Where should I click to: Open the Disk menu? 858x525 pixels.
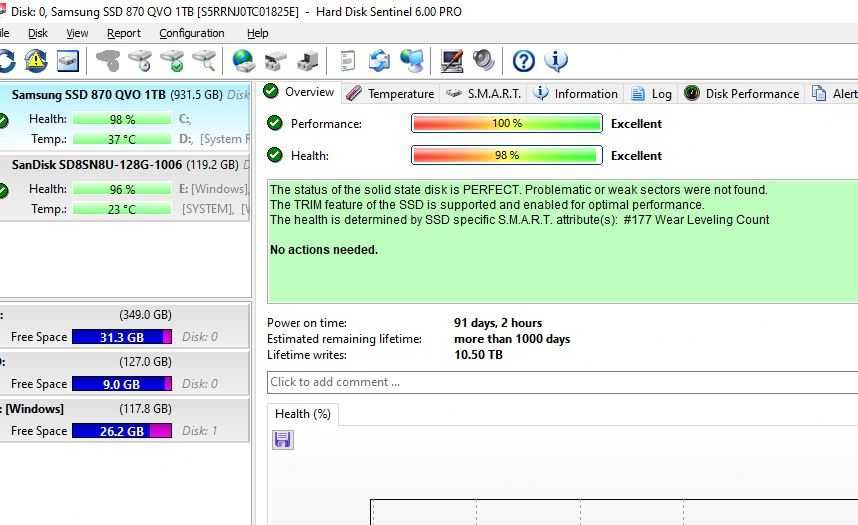(x=38, y=33)
